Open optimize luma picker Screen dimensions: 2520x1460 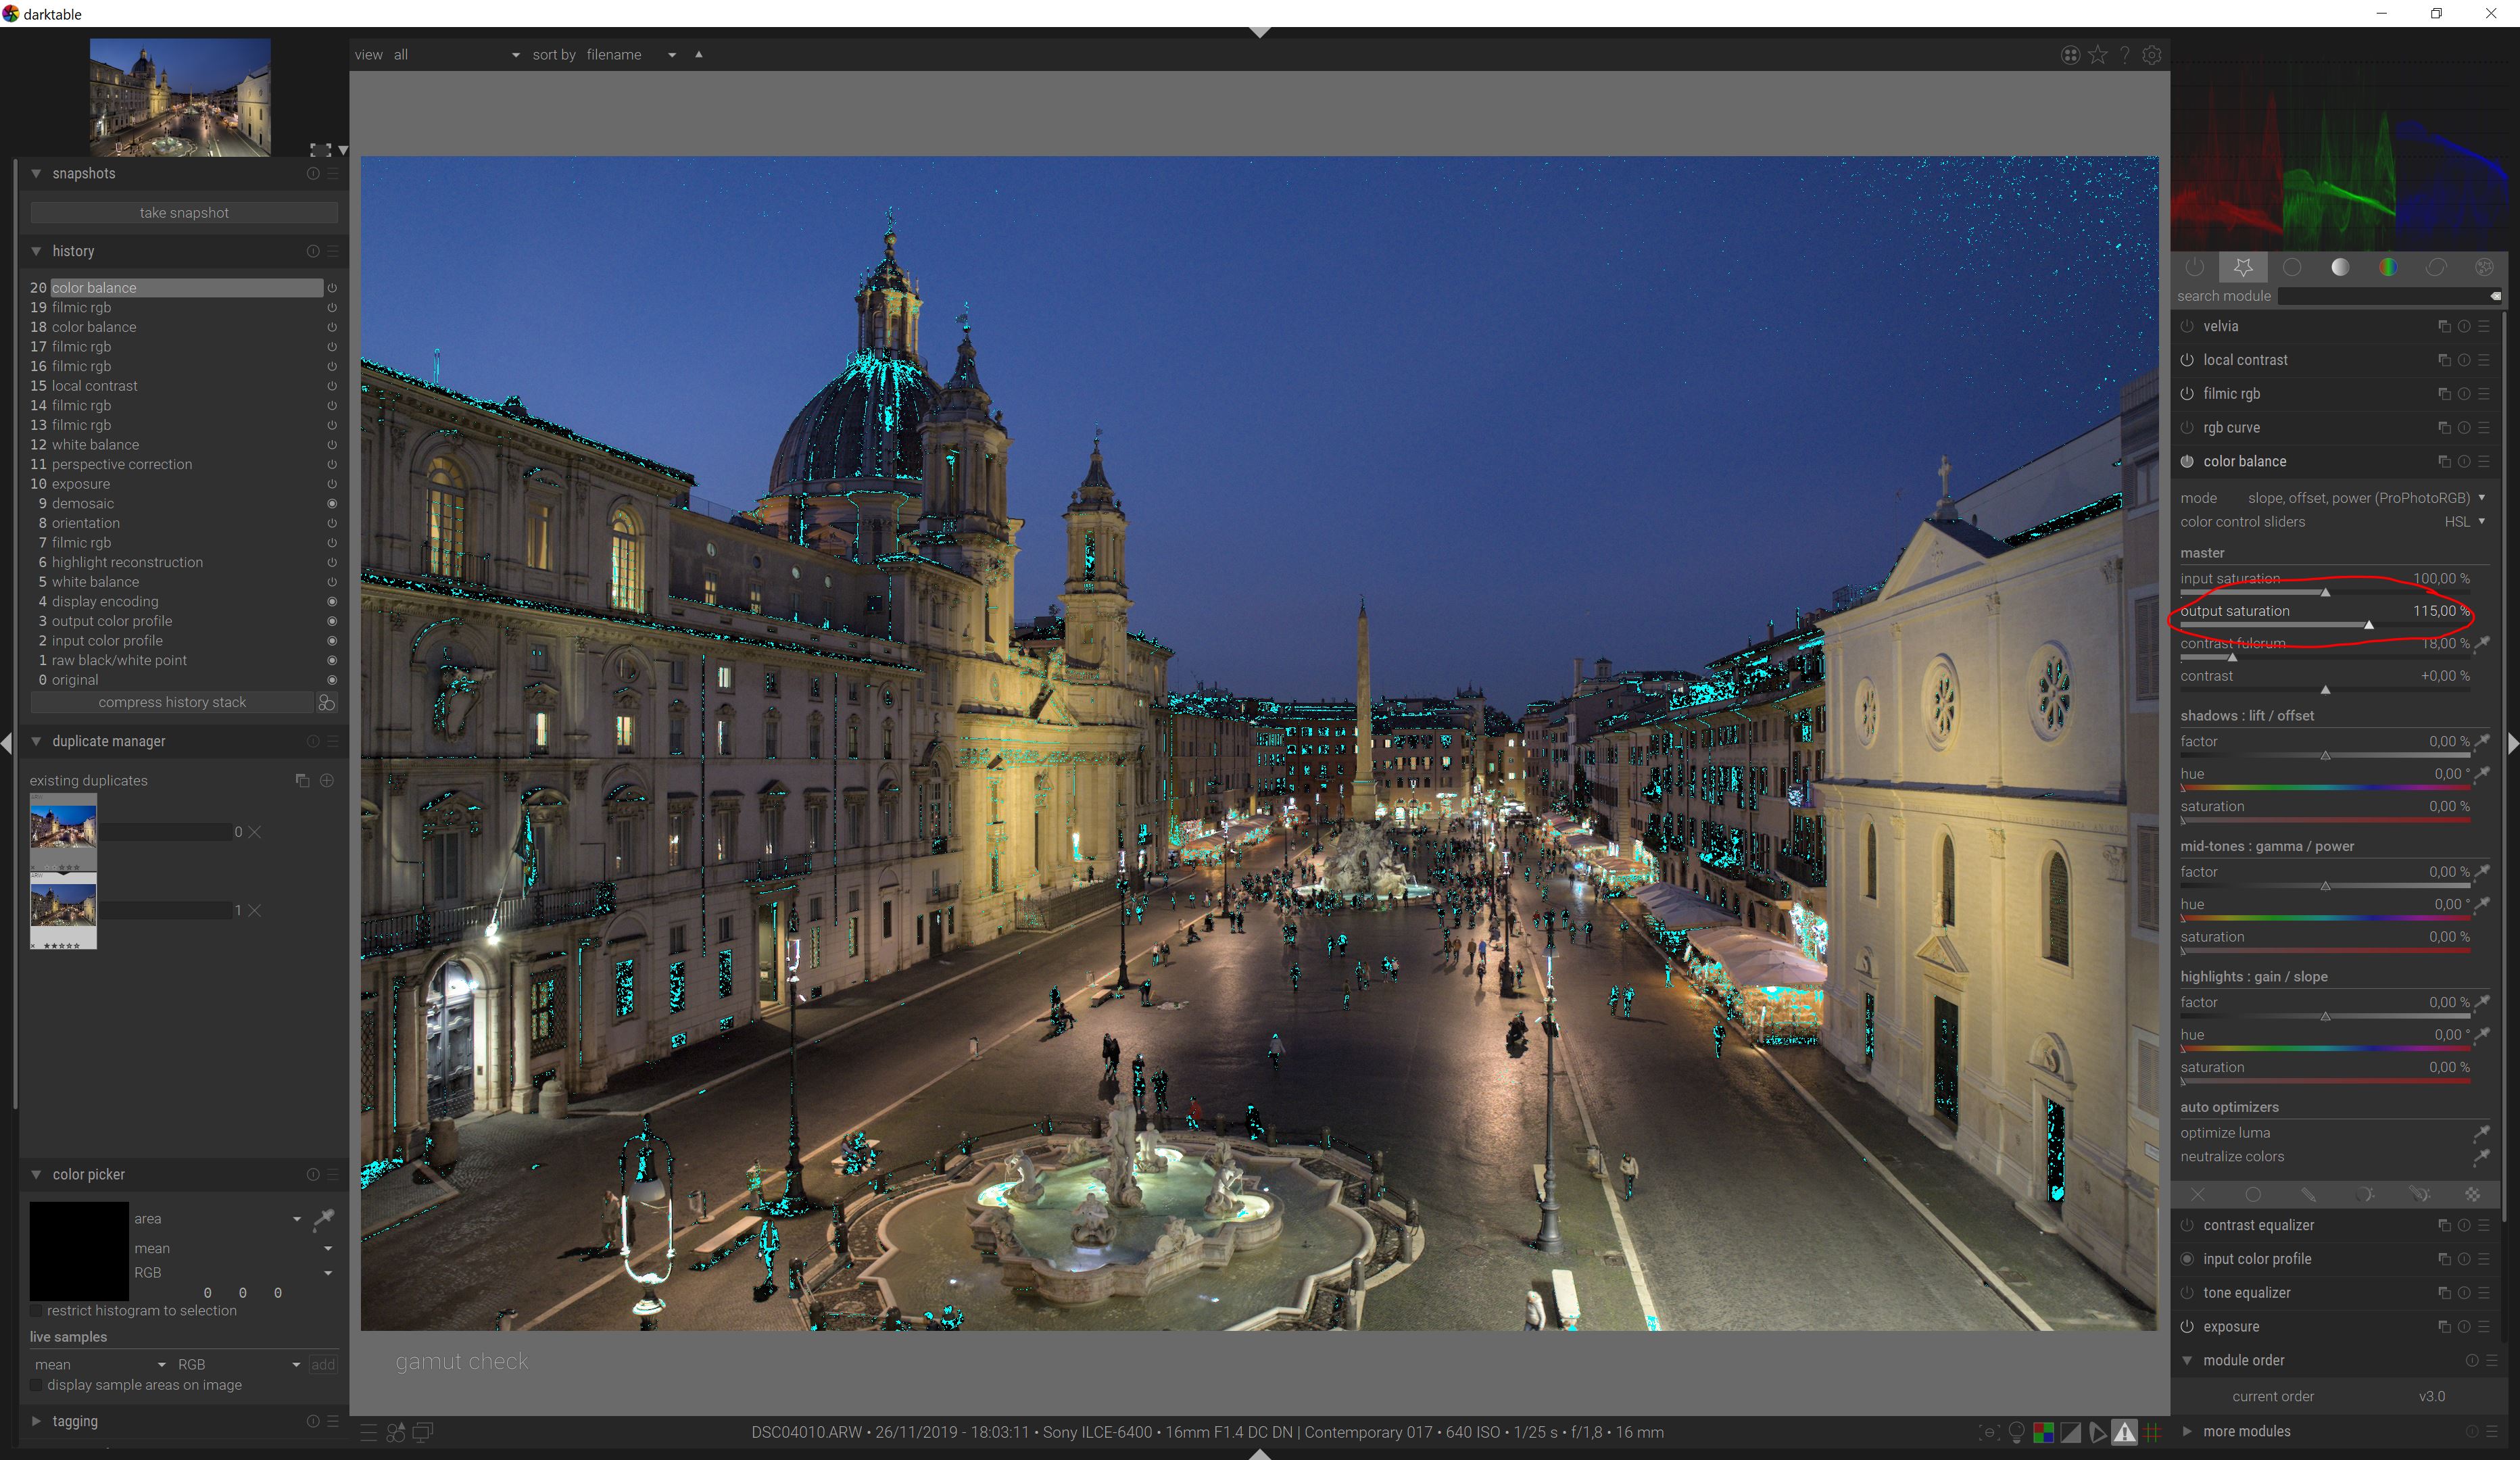click(2481, 1133)
